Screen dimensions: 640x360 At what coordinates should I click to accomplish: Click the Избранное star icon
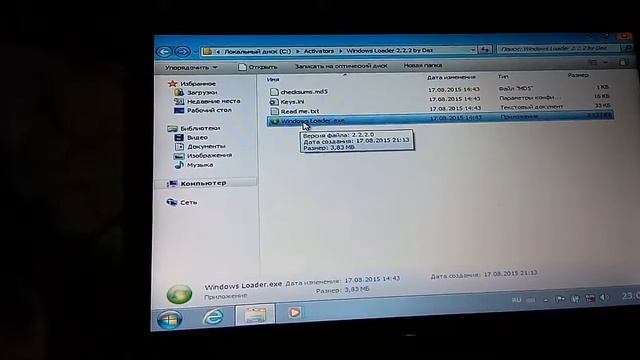[172, 84]
